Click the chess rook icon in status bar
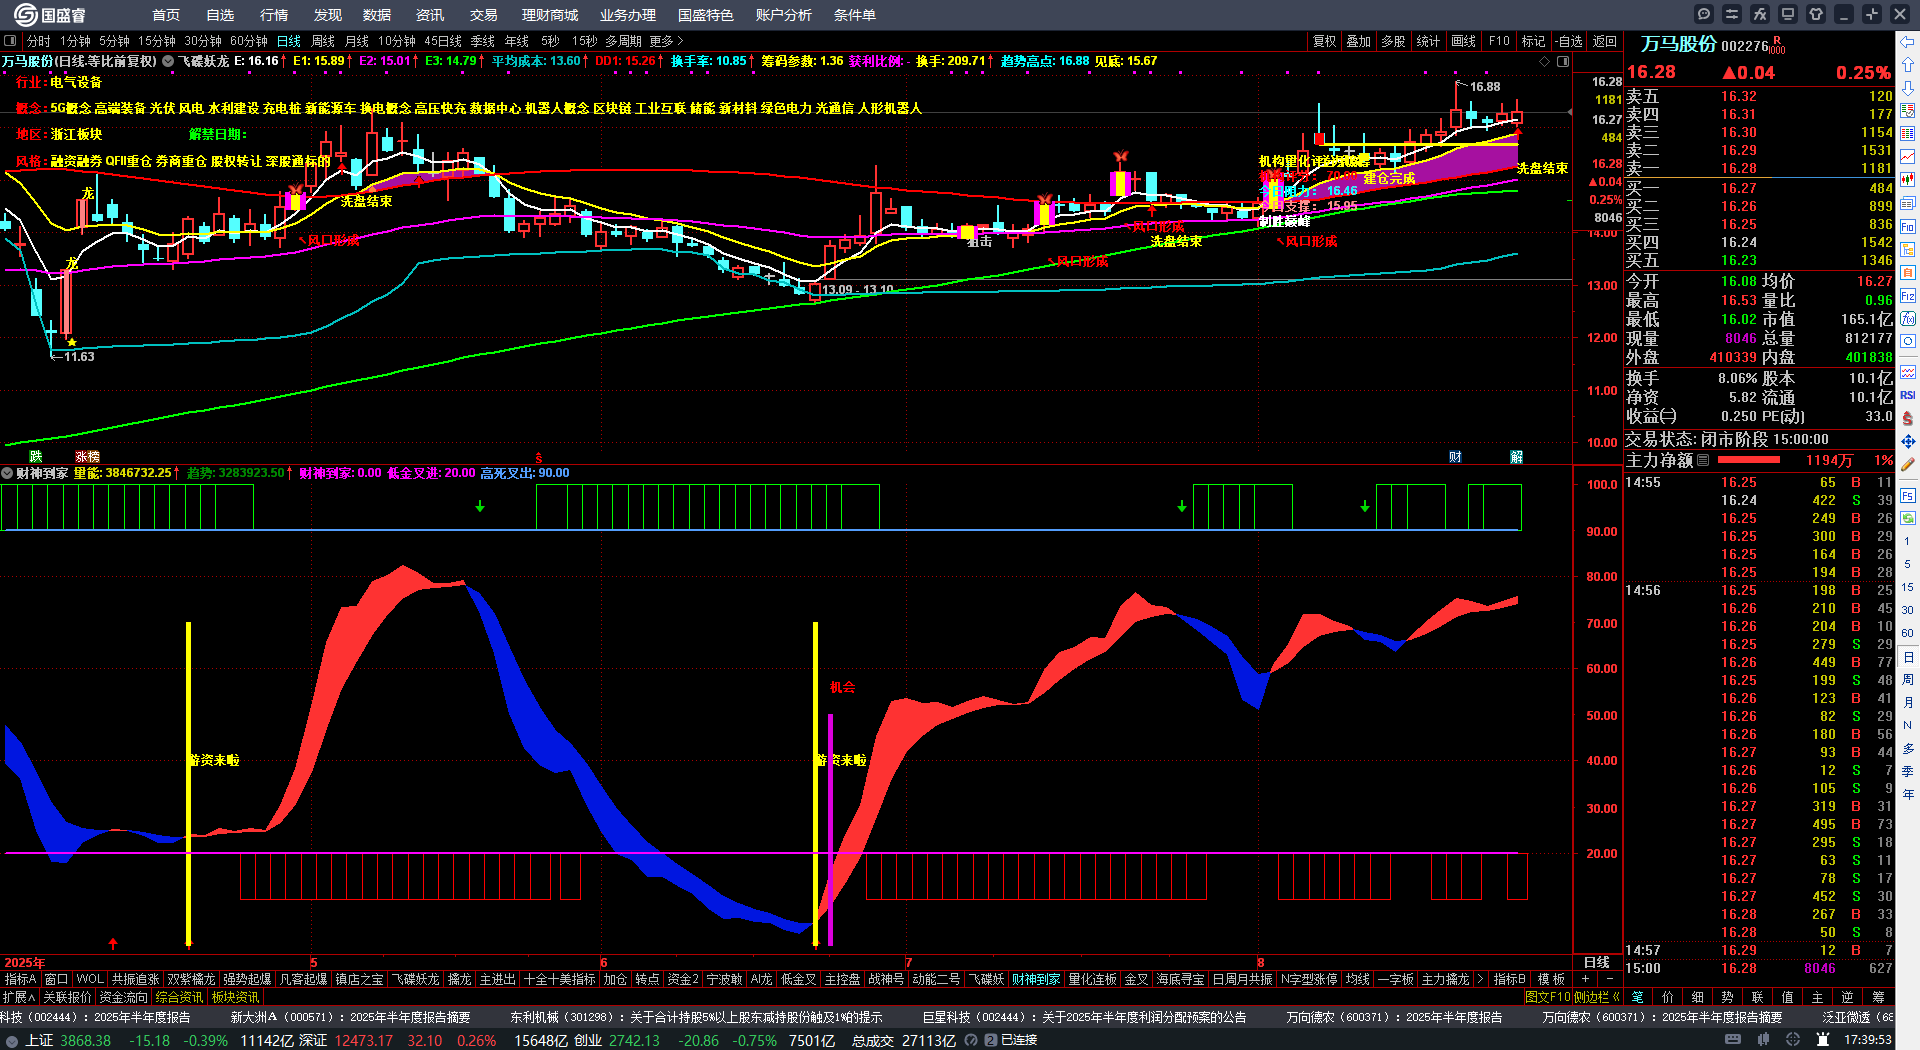The width and height of the screenshot is (1920, 1050). point(1824,1040)
